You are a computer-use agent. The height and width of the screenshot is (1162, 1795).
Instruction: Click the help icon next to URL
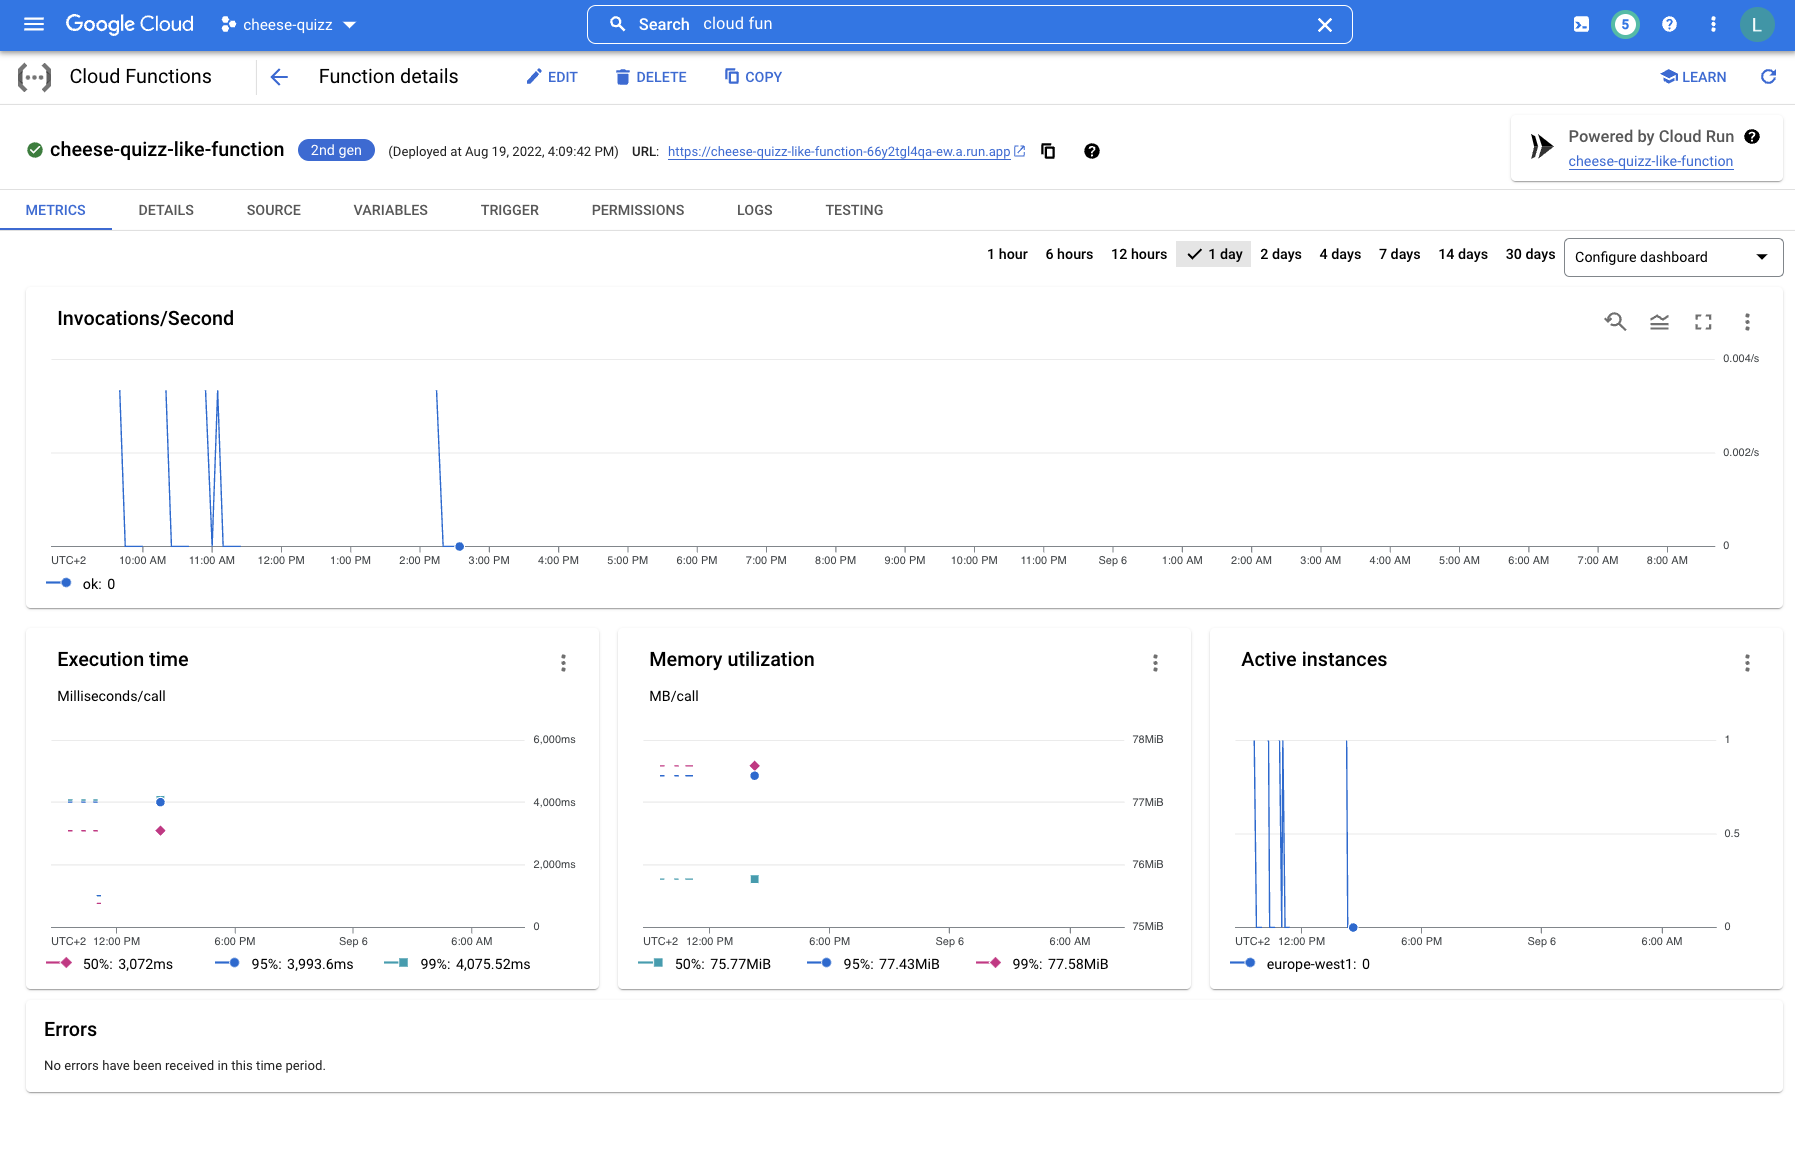[x=1092, y=151]
